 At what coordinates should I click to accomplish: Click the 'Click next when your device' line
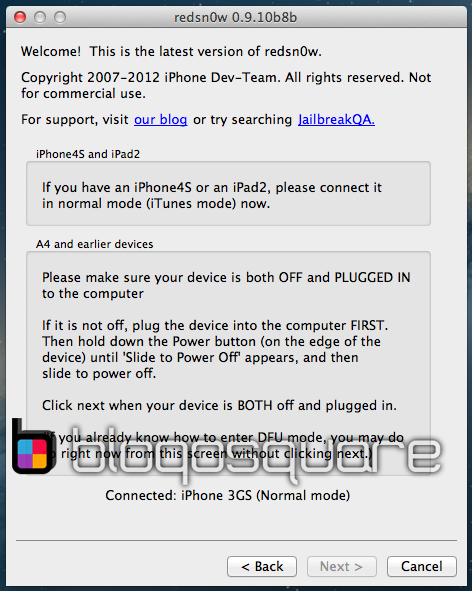click(x=219, y=406)
